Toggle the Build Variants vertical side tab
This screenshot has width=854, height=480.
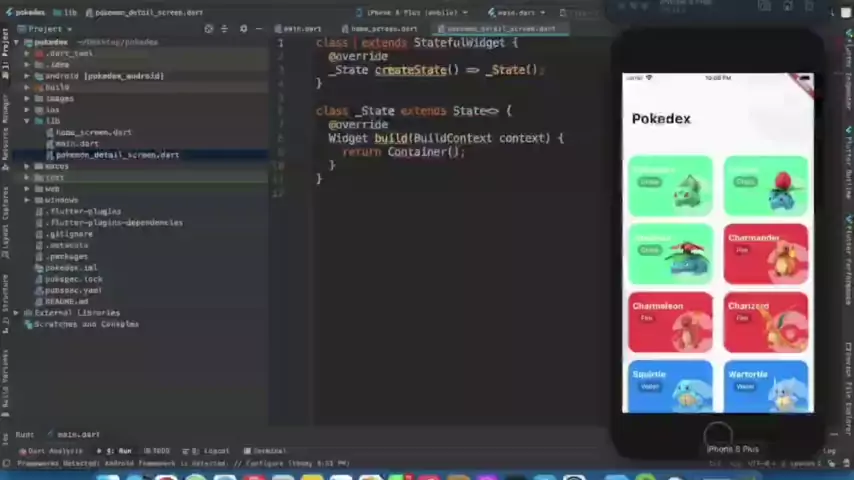[5, 384]
